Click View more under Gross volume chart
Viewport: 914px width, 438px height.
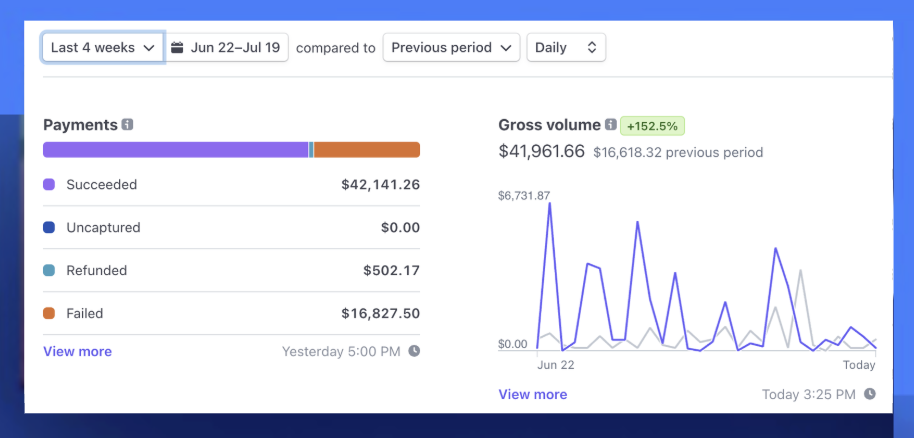click(532, 395)
